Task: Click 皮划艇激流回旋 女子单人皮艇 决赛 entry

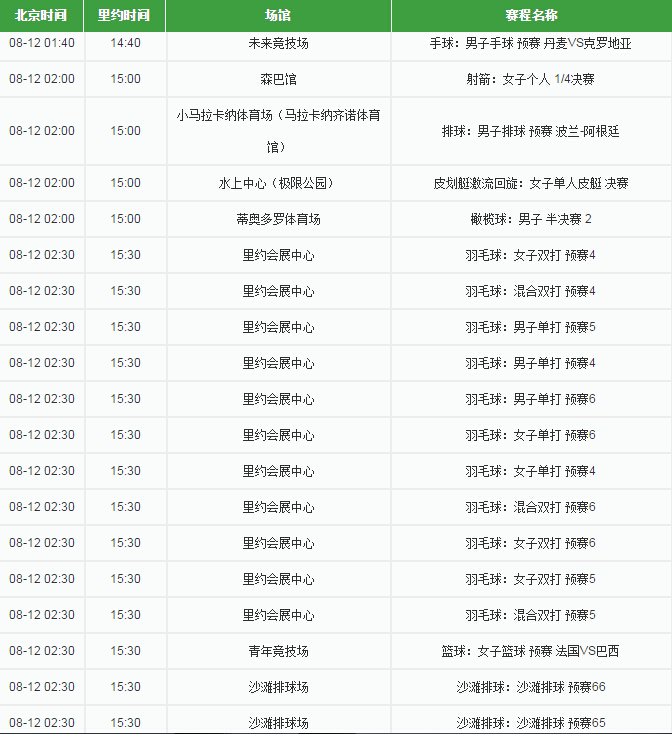Action: [x=531, y=183]
